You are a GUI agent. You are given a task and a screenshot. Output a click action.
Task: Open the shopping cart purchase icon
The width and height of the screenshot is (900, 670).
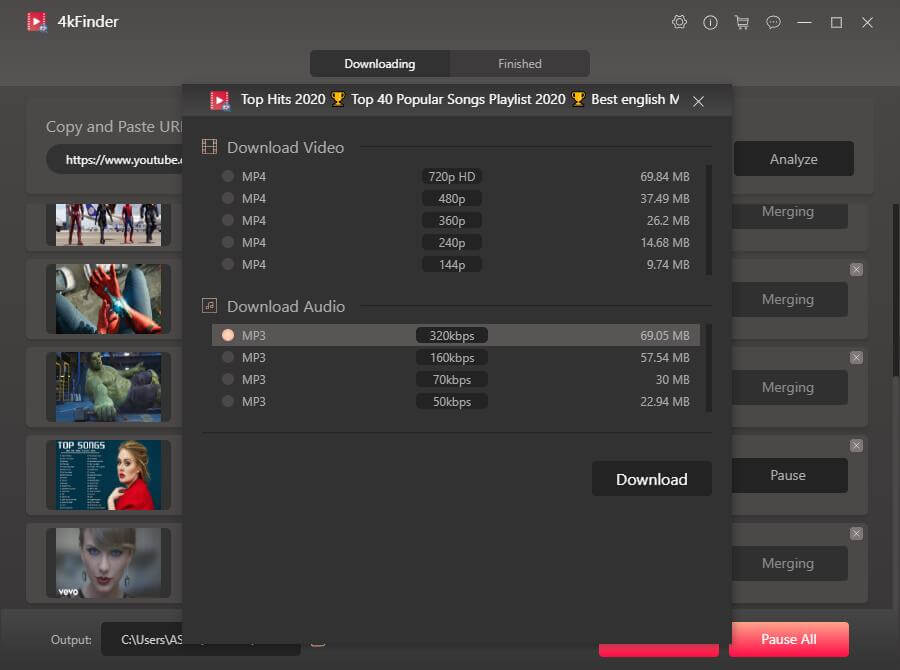click(741, 22)
